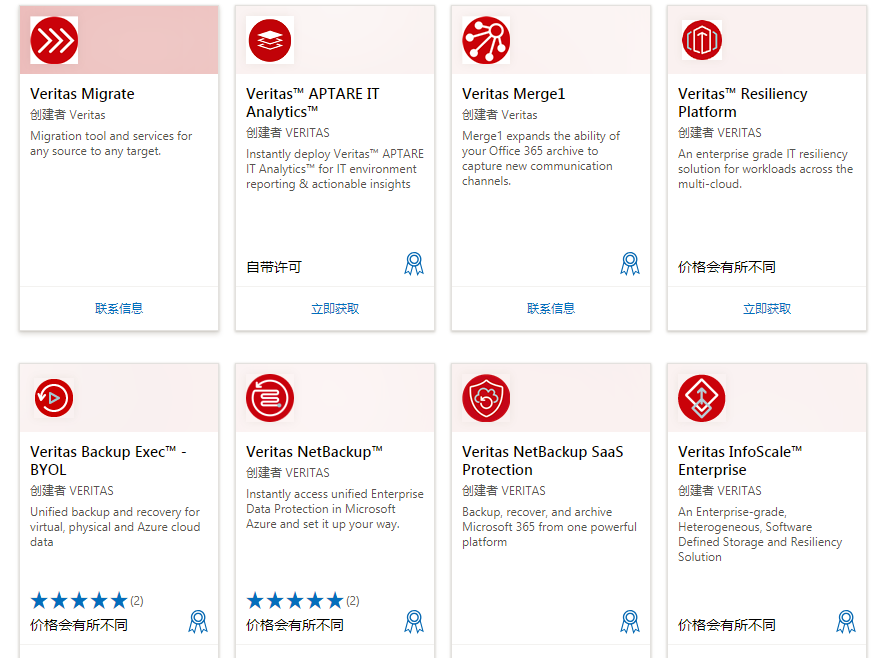The width and height of the screenshot is (882, 659).
Task: Click 创建者 Veritas under Veritas Merge1
Action: pos(500,115)
